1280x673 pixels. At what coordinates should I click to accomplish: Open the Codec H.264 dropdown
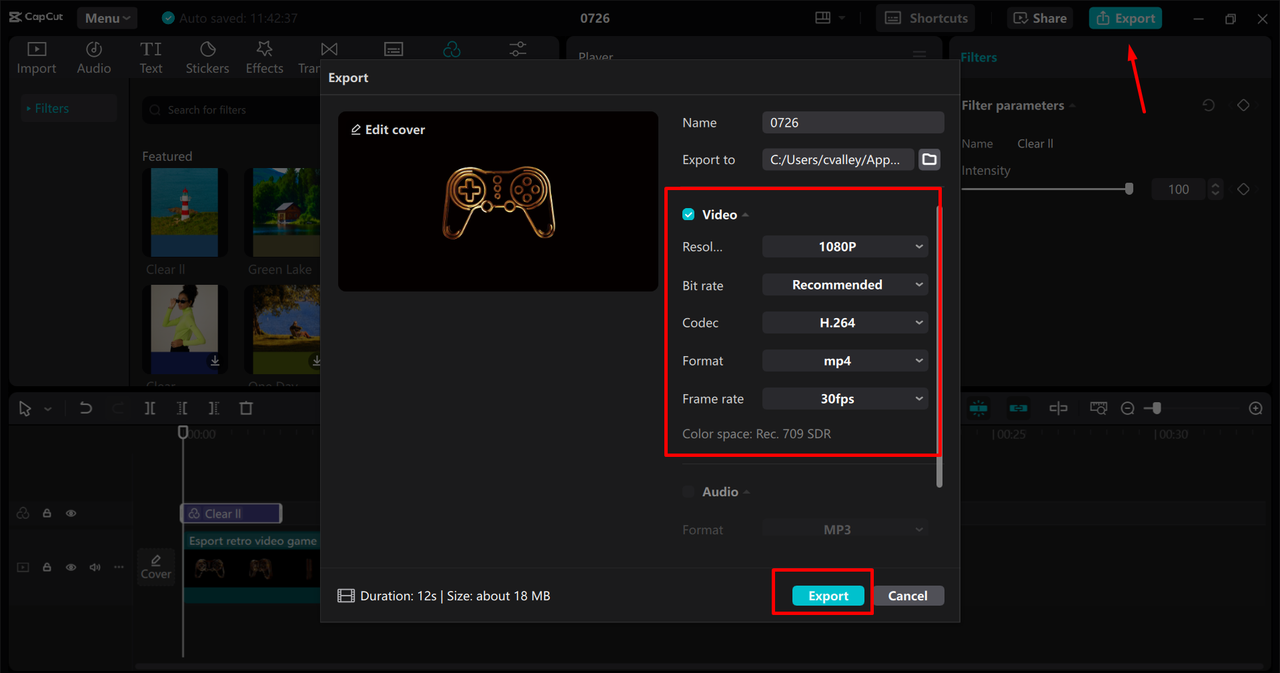click(x=845, y=323)
